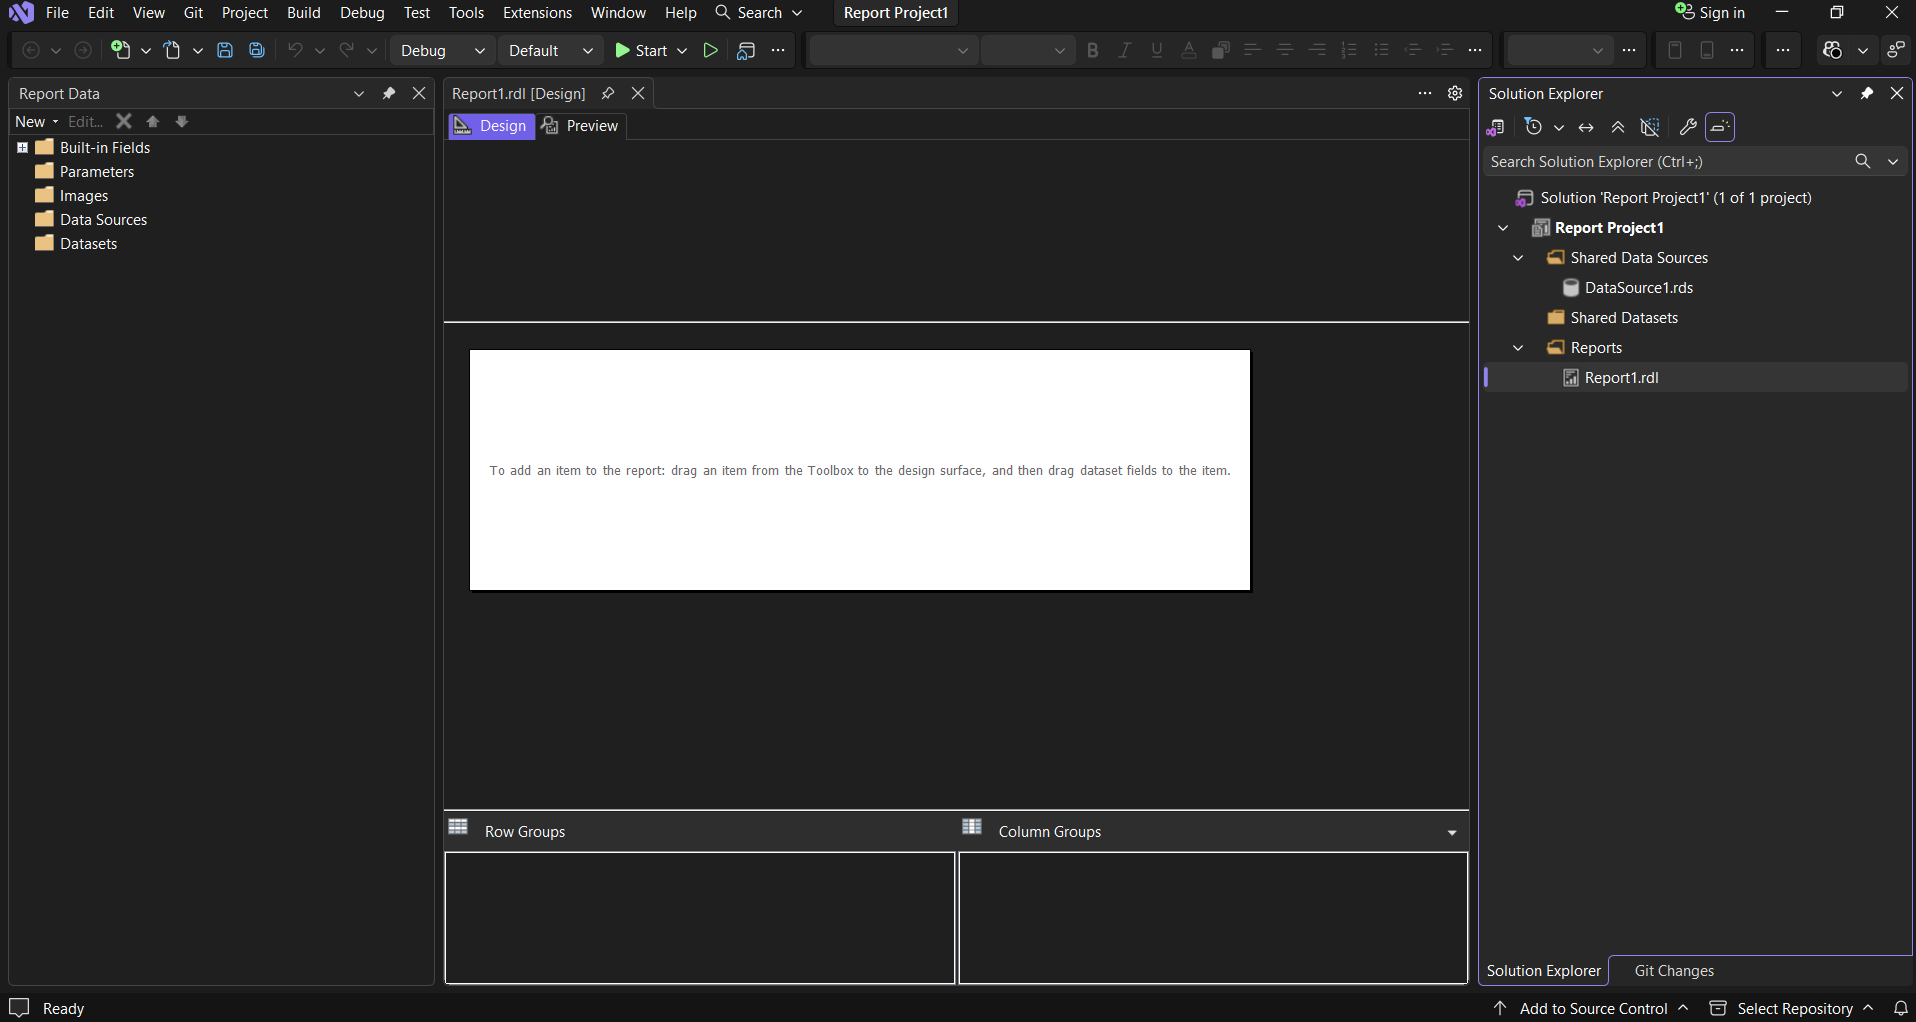Image resolution: width=1916 pixels, height=1022 pixels.
Task: Open Properties wrench in Solution Explorer
Action: (1688, 127)
